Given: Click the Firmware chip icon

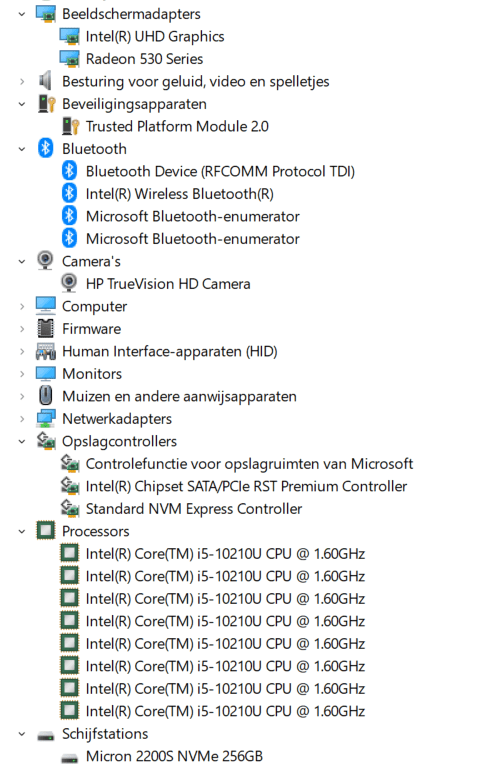Looking at the screenshot, I should (x=45, y=329).
